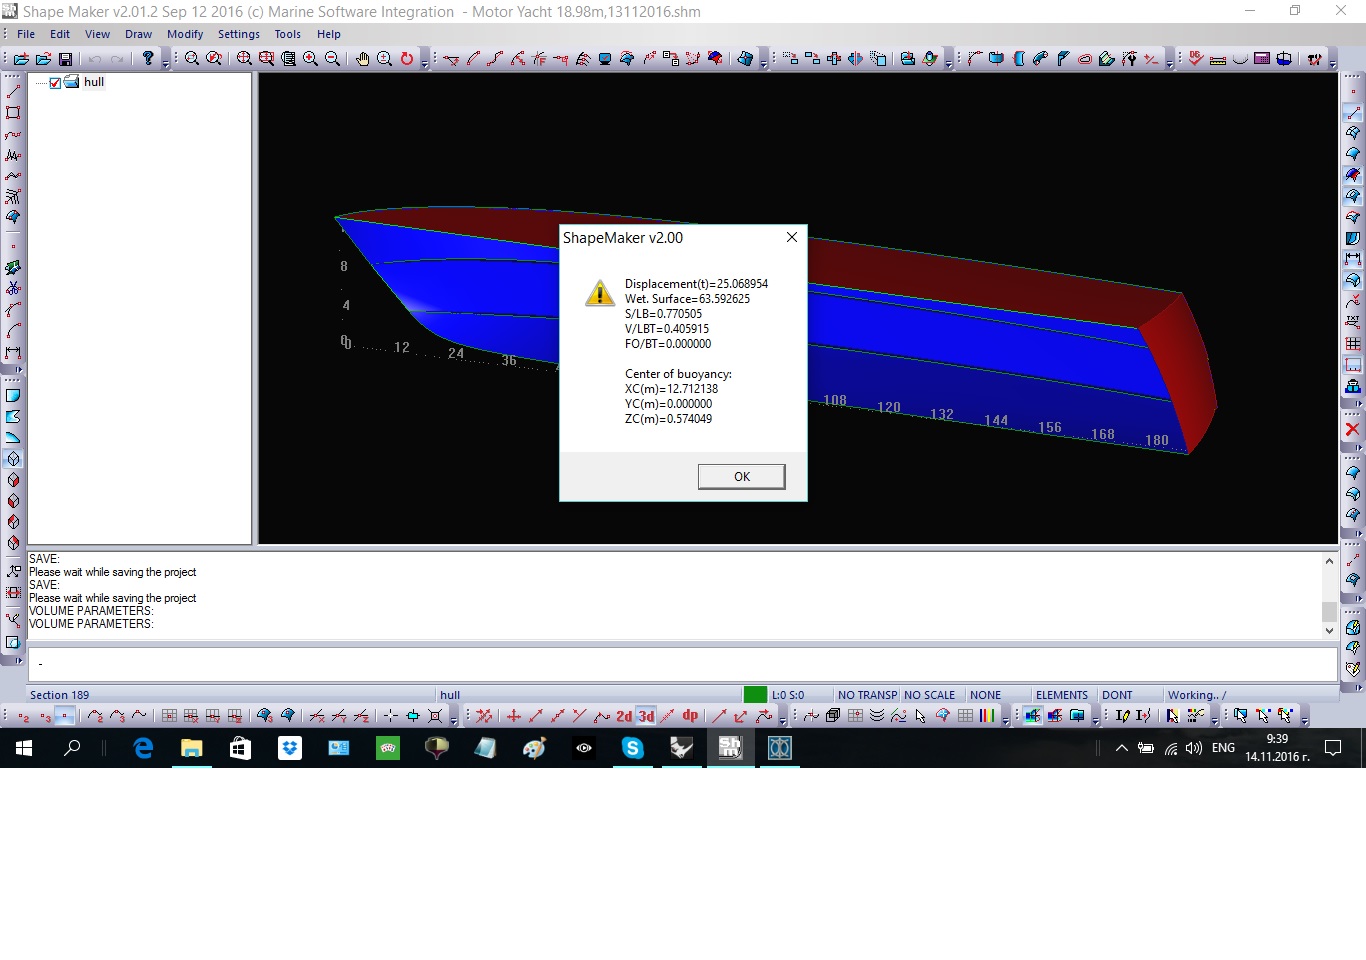Toggle the 3d view mode button
The height and width of the screenshot is (960, 1366).
646,716
